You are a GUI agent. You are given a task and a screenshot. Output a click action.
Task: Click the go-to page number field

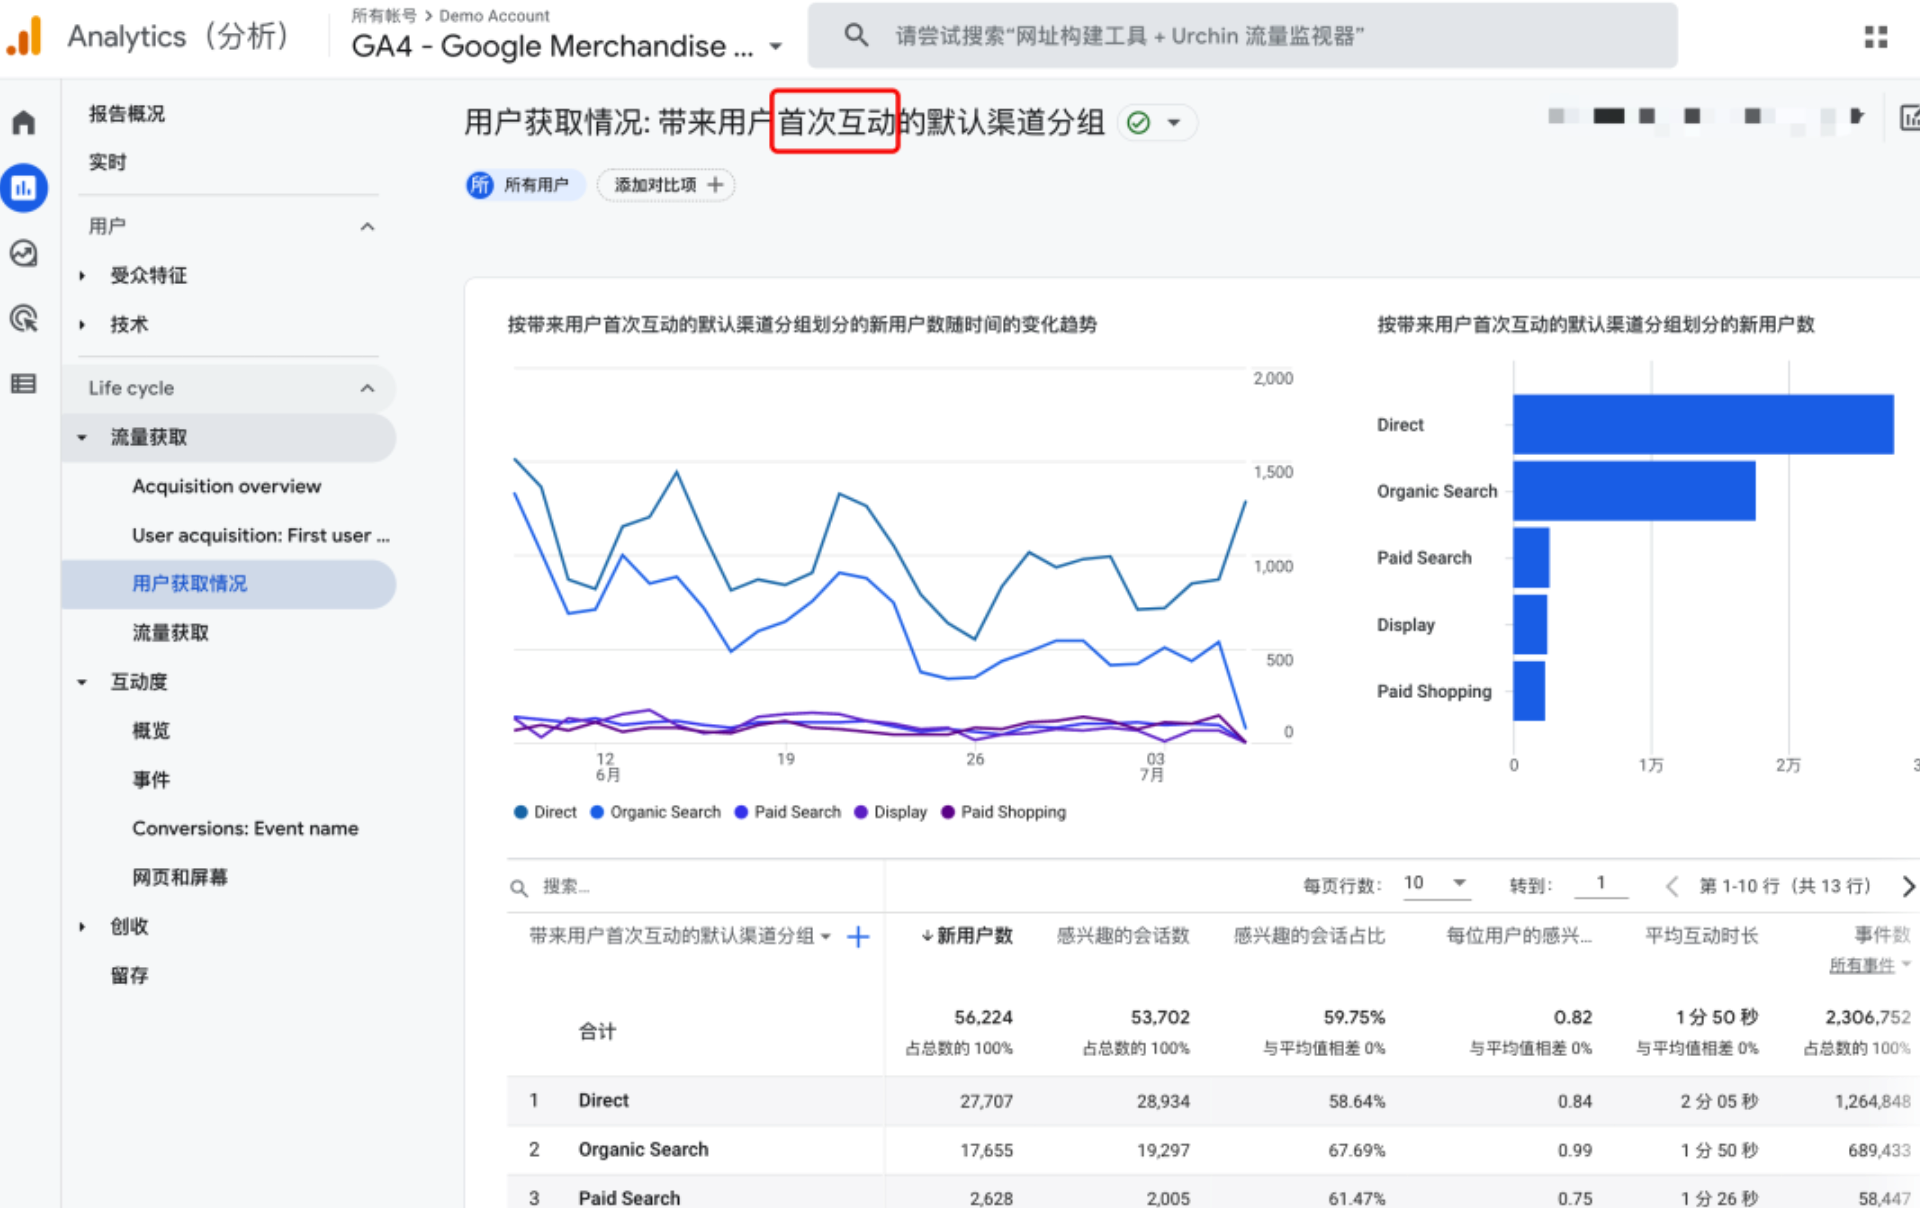[1600, 883]
